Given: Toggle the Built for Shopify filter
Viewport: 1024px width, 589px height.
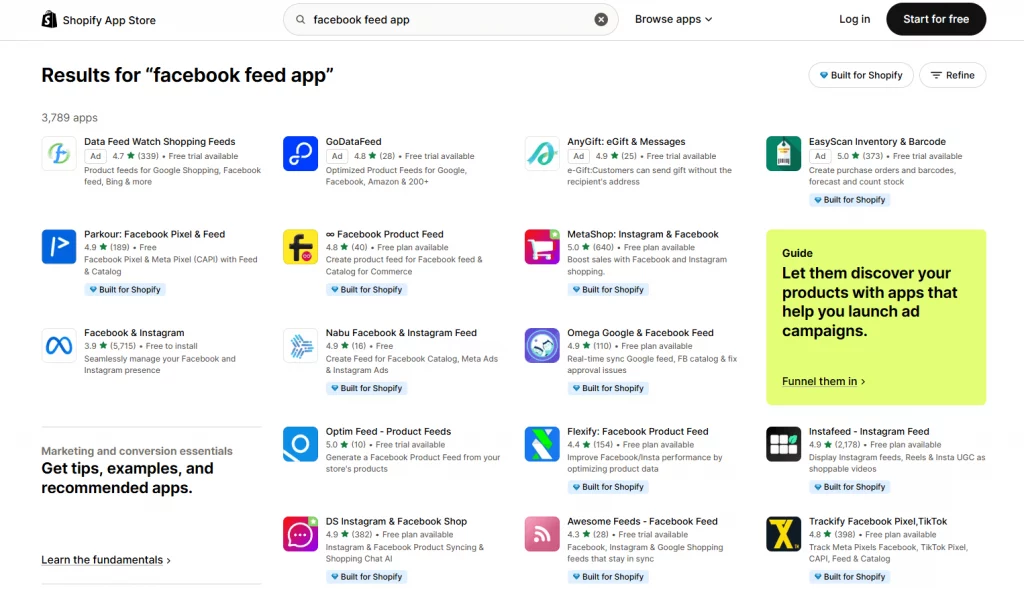Looking at the screenshot, I should pos(861,75).
